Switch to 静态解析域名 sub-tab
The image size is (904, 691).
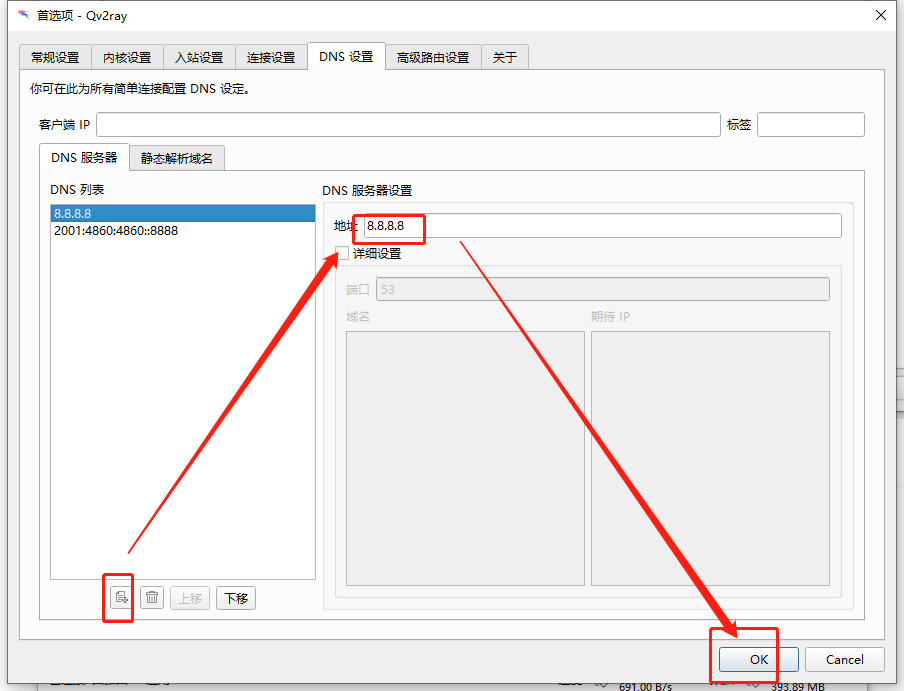point(177,158)
